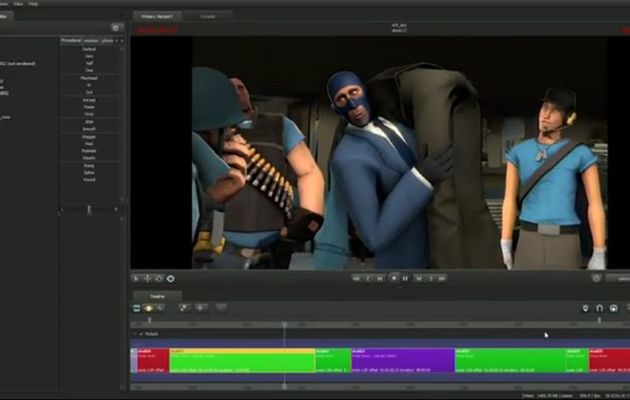Viewport: 630px width, 400px height.
Task: Switch to the Clip Editor mode
Action: click(x=137, y=308)
